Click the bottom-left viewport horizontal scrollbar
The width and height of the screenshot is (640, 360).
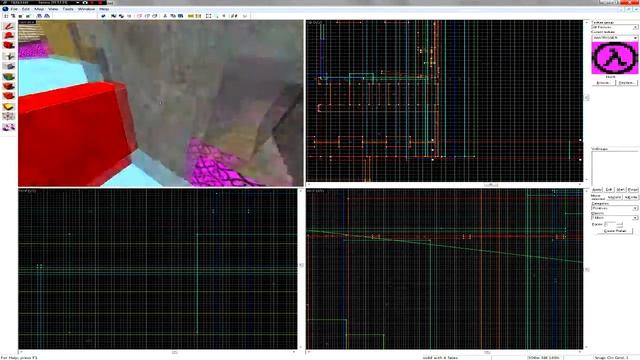[158, 352]
